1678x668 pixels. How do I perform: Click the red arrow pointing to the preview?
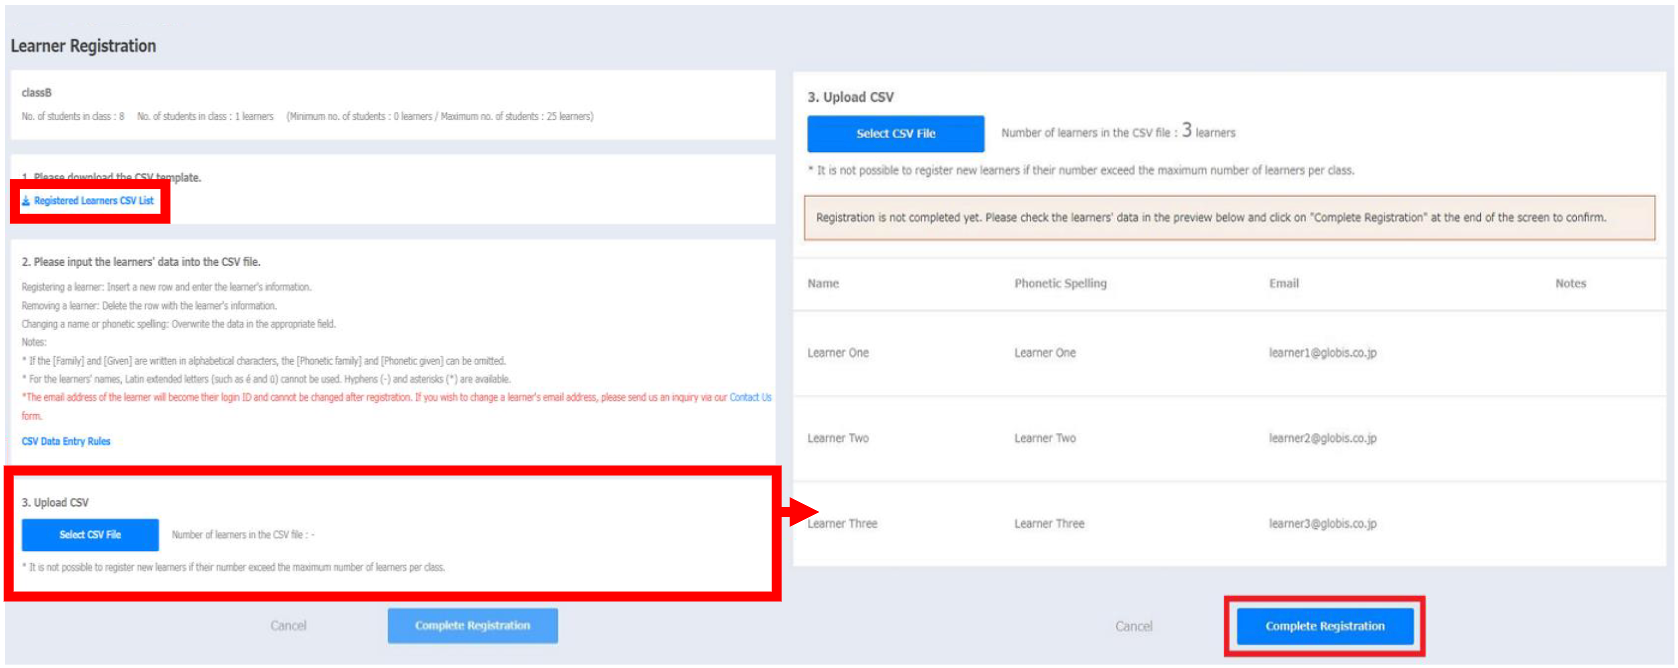[802, 512]
